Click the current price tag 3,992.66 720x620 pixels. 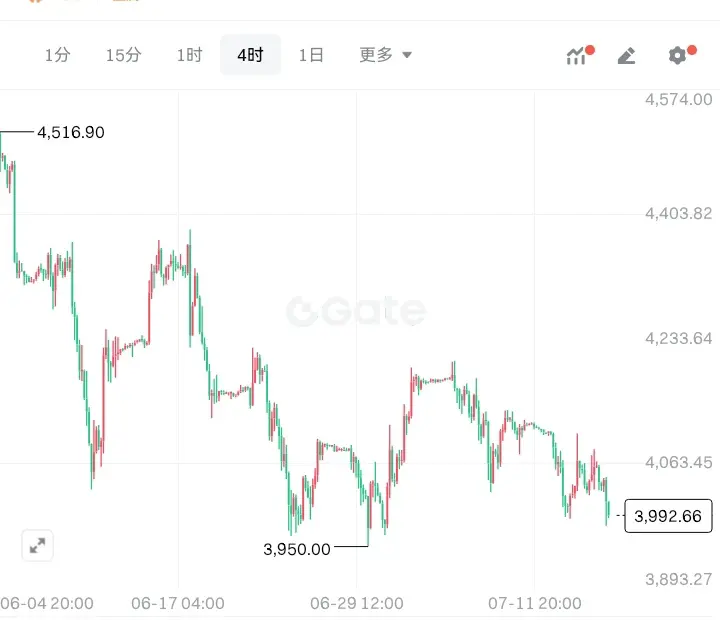tap(668, 516)
